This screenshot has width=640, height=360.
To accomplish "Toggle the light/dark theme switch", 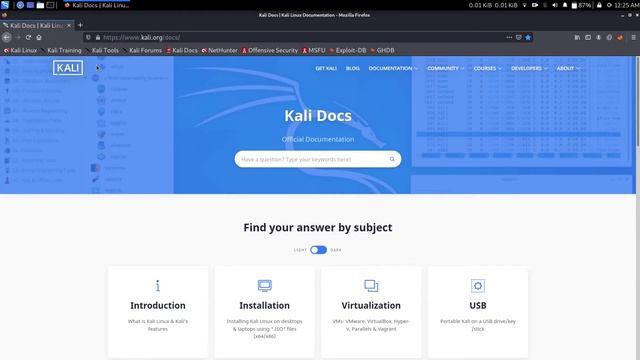I will (318, 250).
